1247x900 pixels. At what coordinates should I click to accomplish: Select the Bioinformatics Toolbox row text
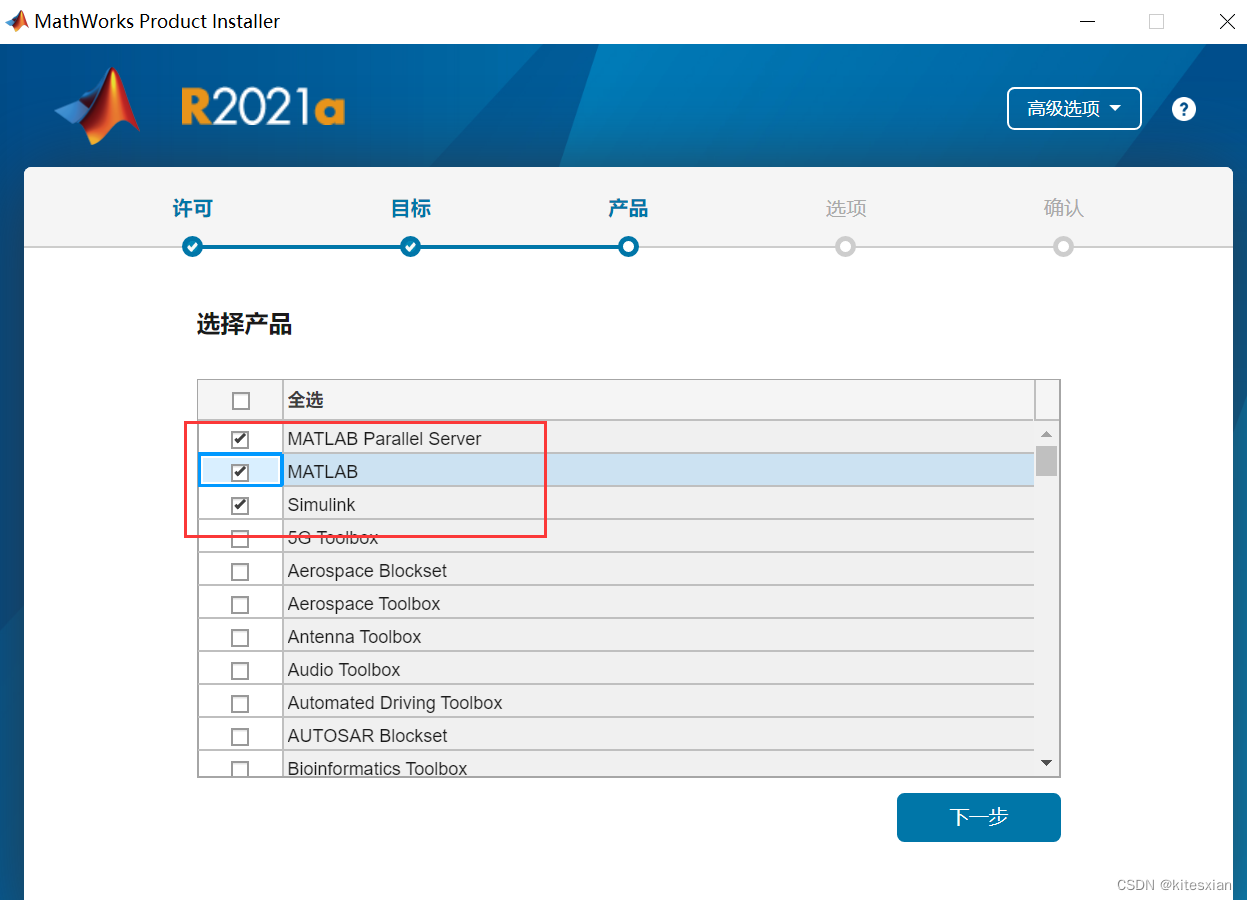(377, 768)
